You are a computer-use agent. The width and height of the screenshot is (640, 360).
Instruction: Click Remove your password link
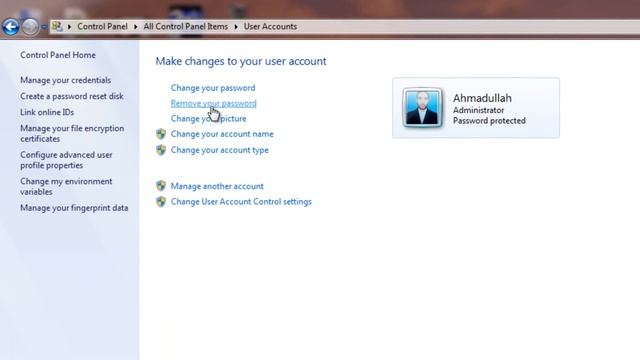[213, 103]
